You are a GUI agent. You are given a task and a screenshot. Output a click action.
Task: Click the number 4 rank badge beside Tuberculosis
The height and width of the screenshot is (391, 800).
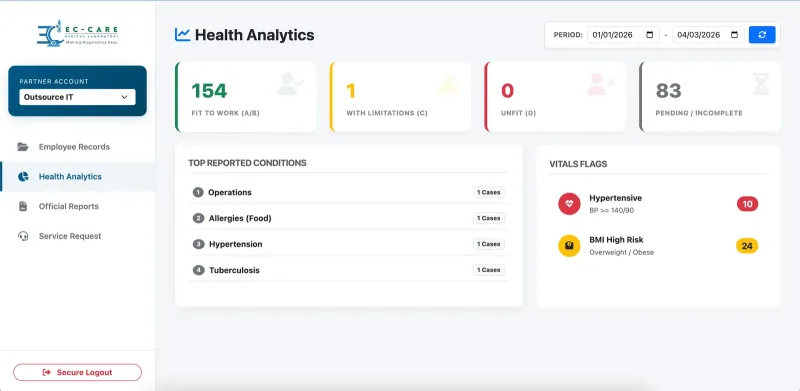(198, 270)
